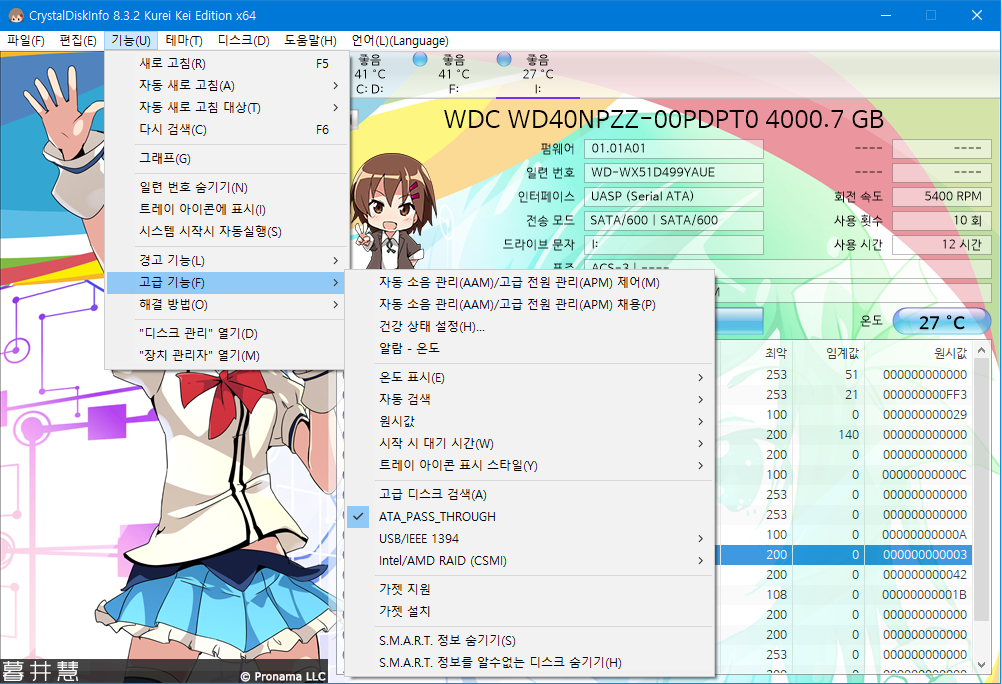The width and height of the screenshot is (1002, 684).
Task: Expand the 시작 시 대기 시간(W) submenu
Action: coord(529,444)
